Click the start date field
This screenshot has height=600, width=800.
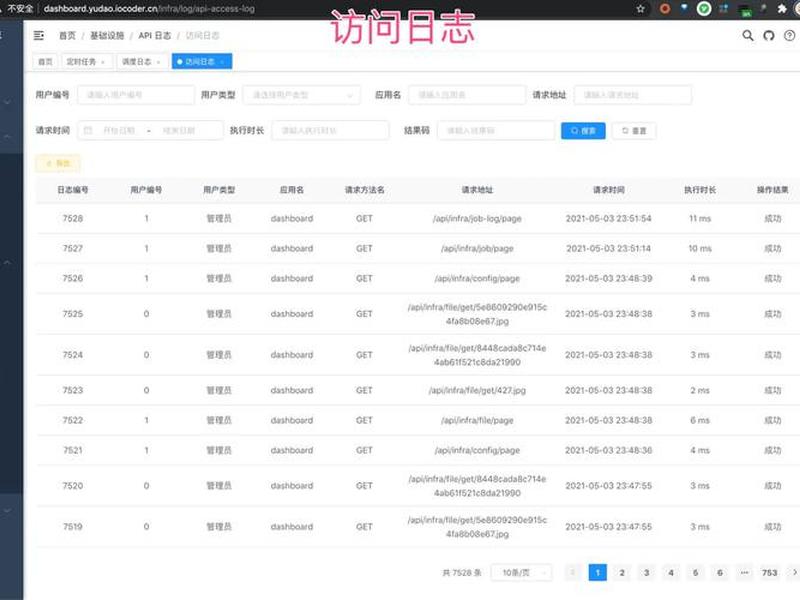119,131
